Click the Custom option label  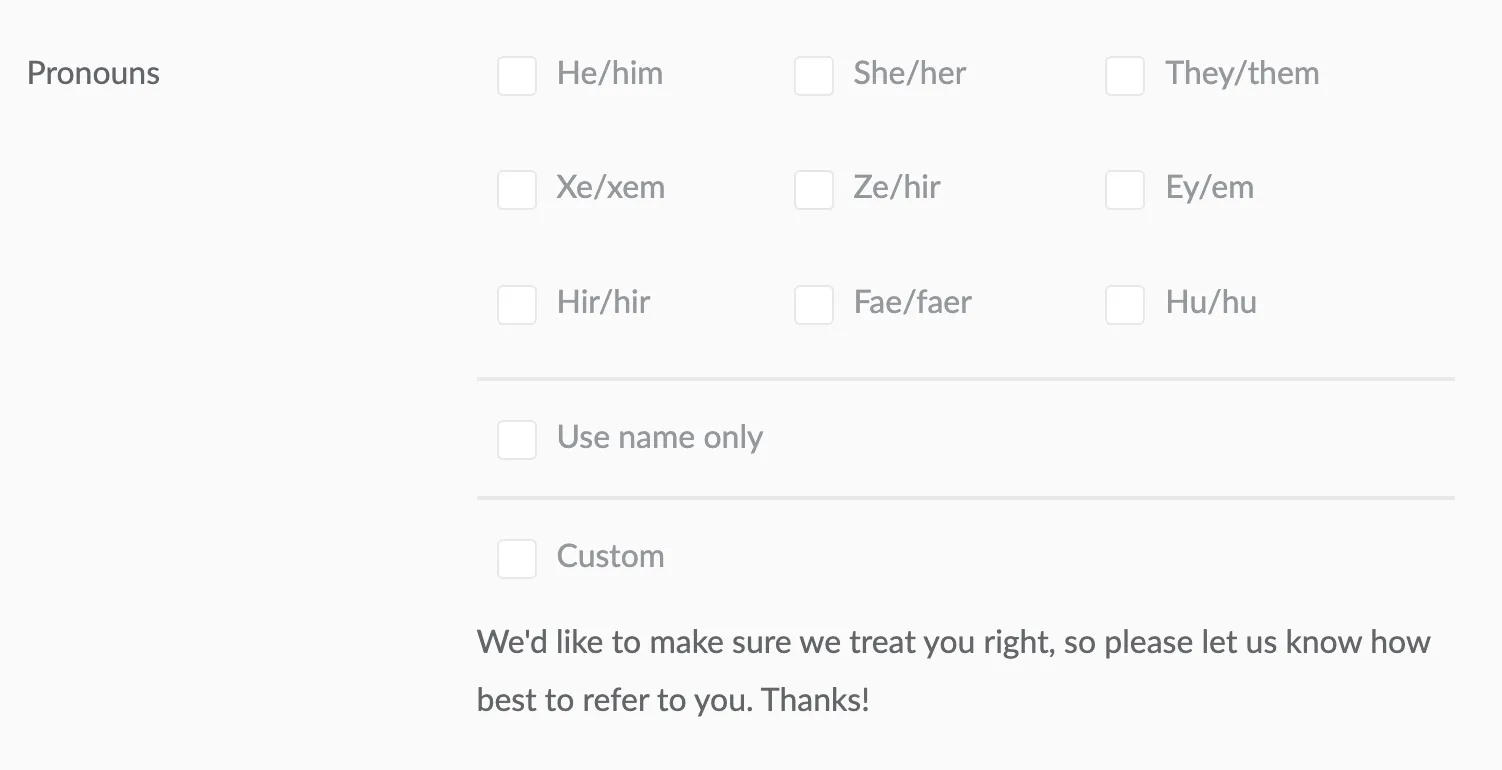pyautogui.click(x=610, y=557)
